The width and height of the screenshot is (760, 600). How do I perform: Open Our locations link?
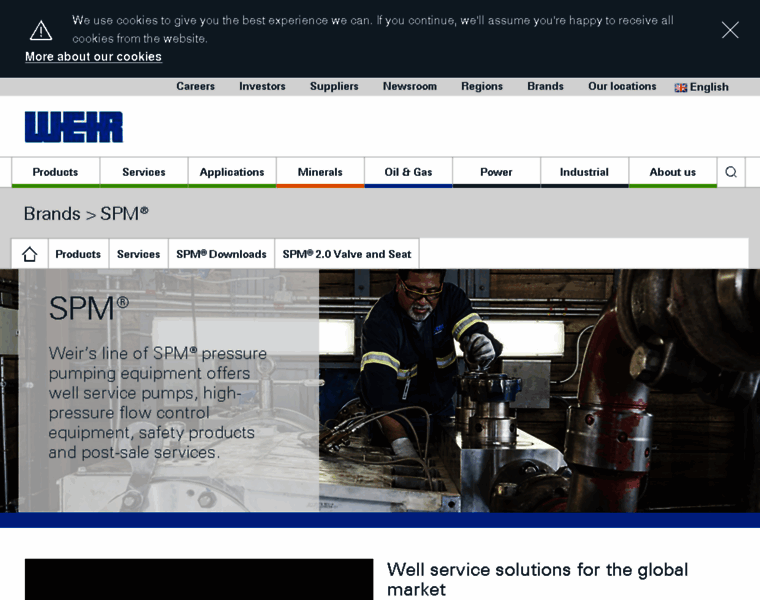622,86
